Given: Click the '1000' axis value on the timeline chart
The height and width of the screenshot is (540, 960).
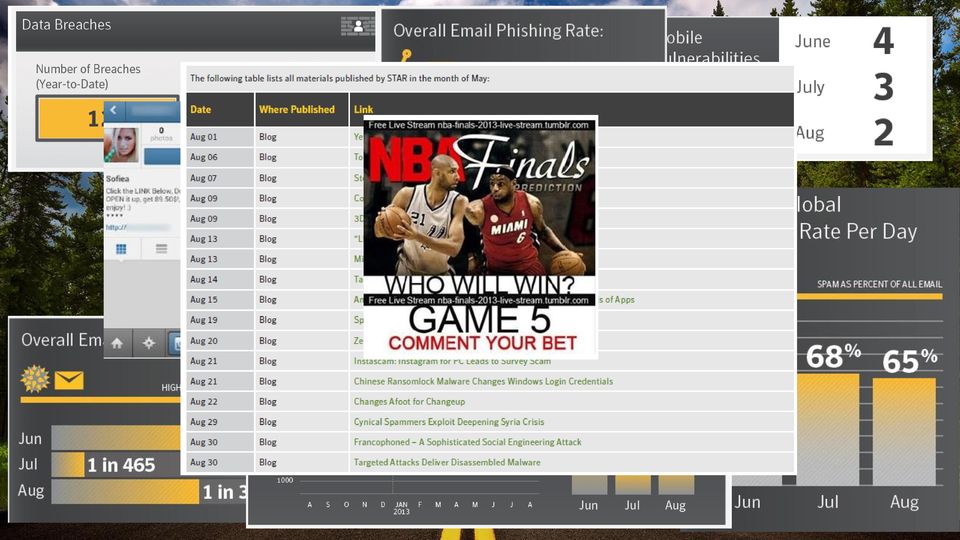Looking at the screenshot, I should (x=285, y=481).
